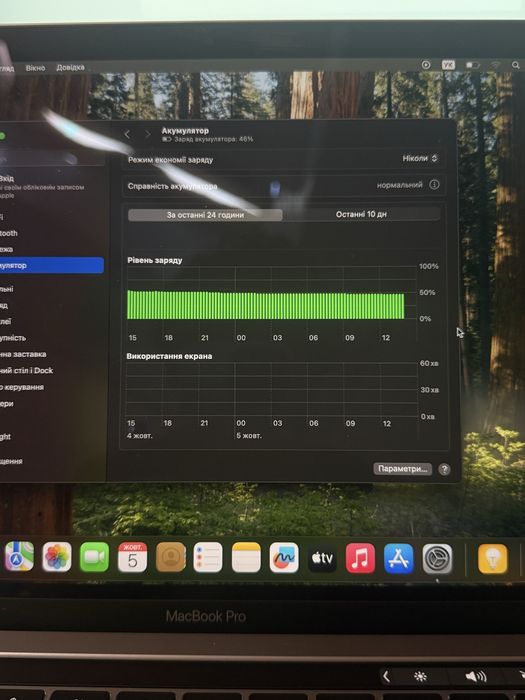Click System Settings gear in Dock

tap(437, 559)
